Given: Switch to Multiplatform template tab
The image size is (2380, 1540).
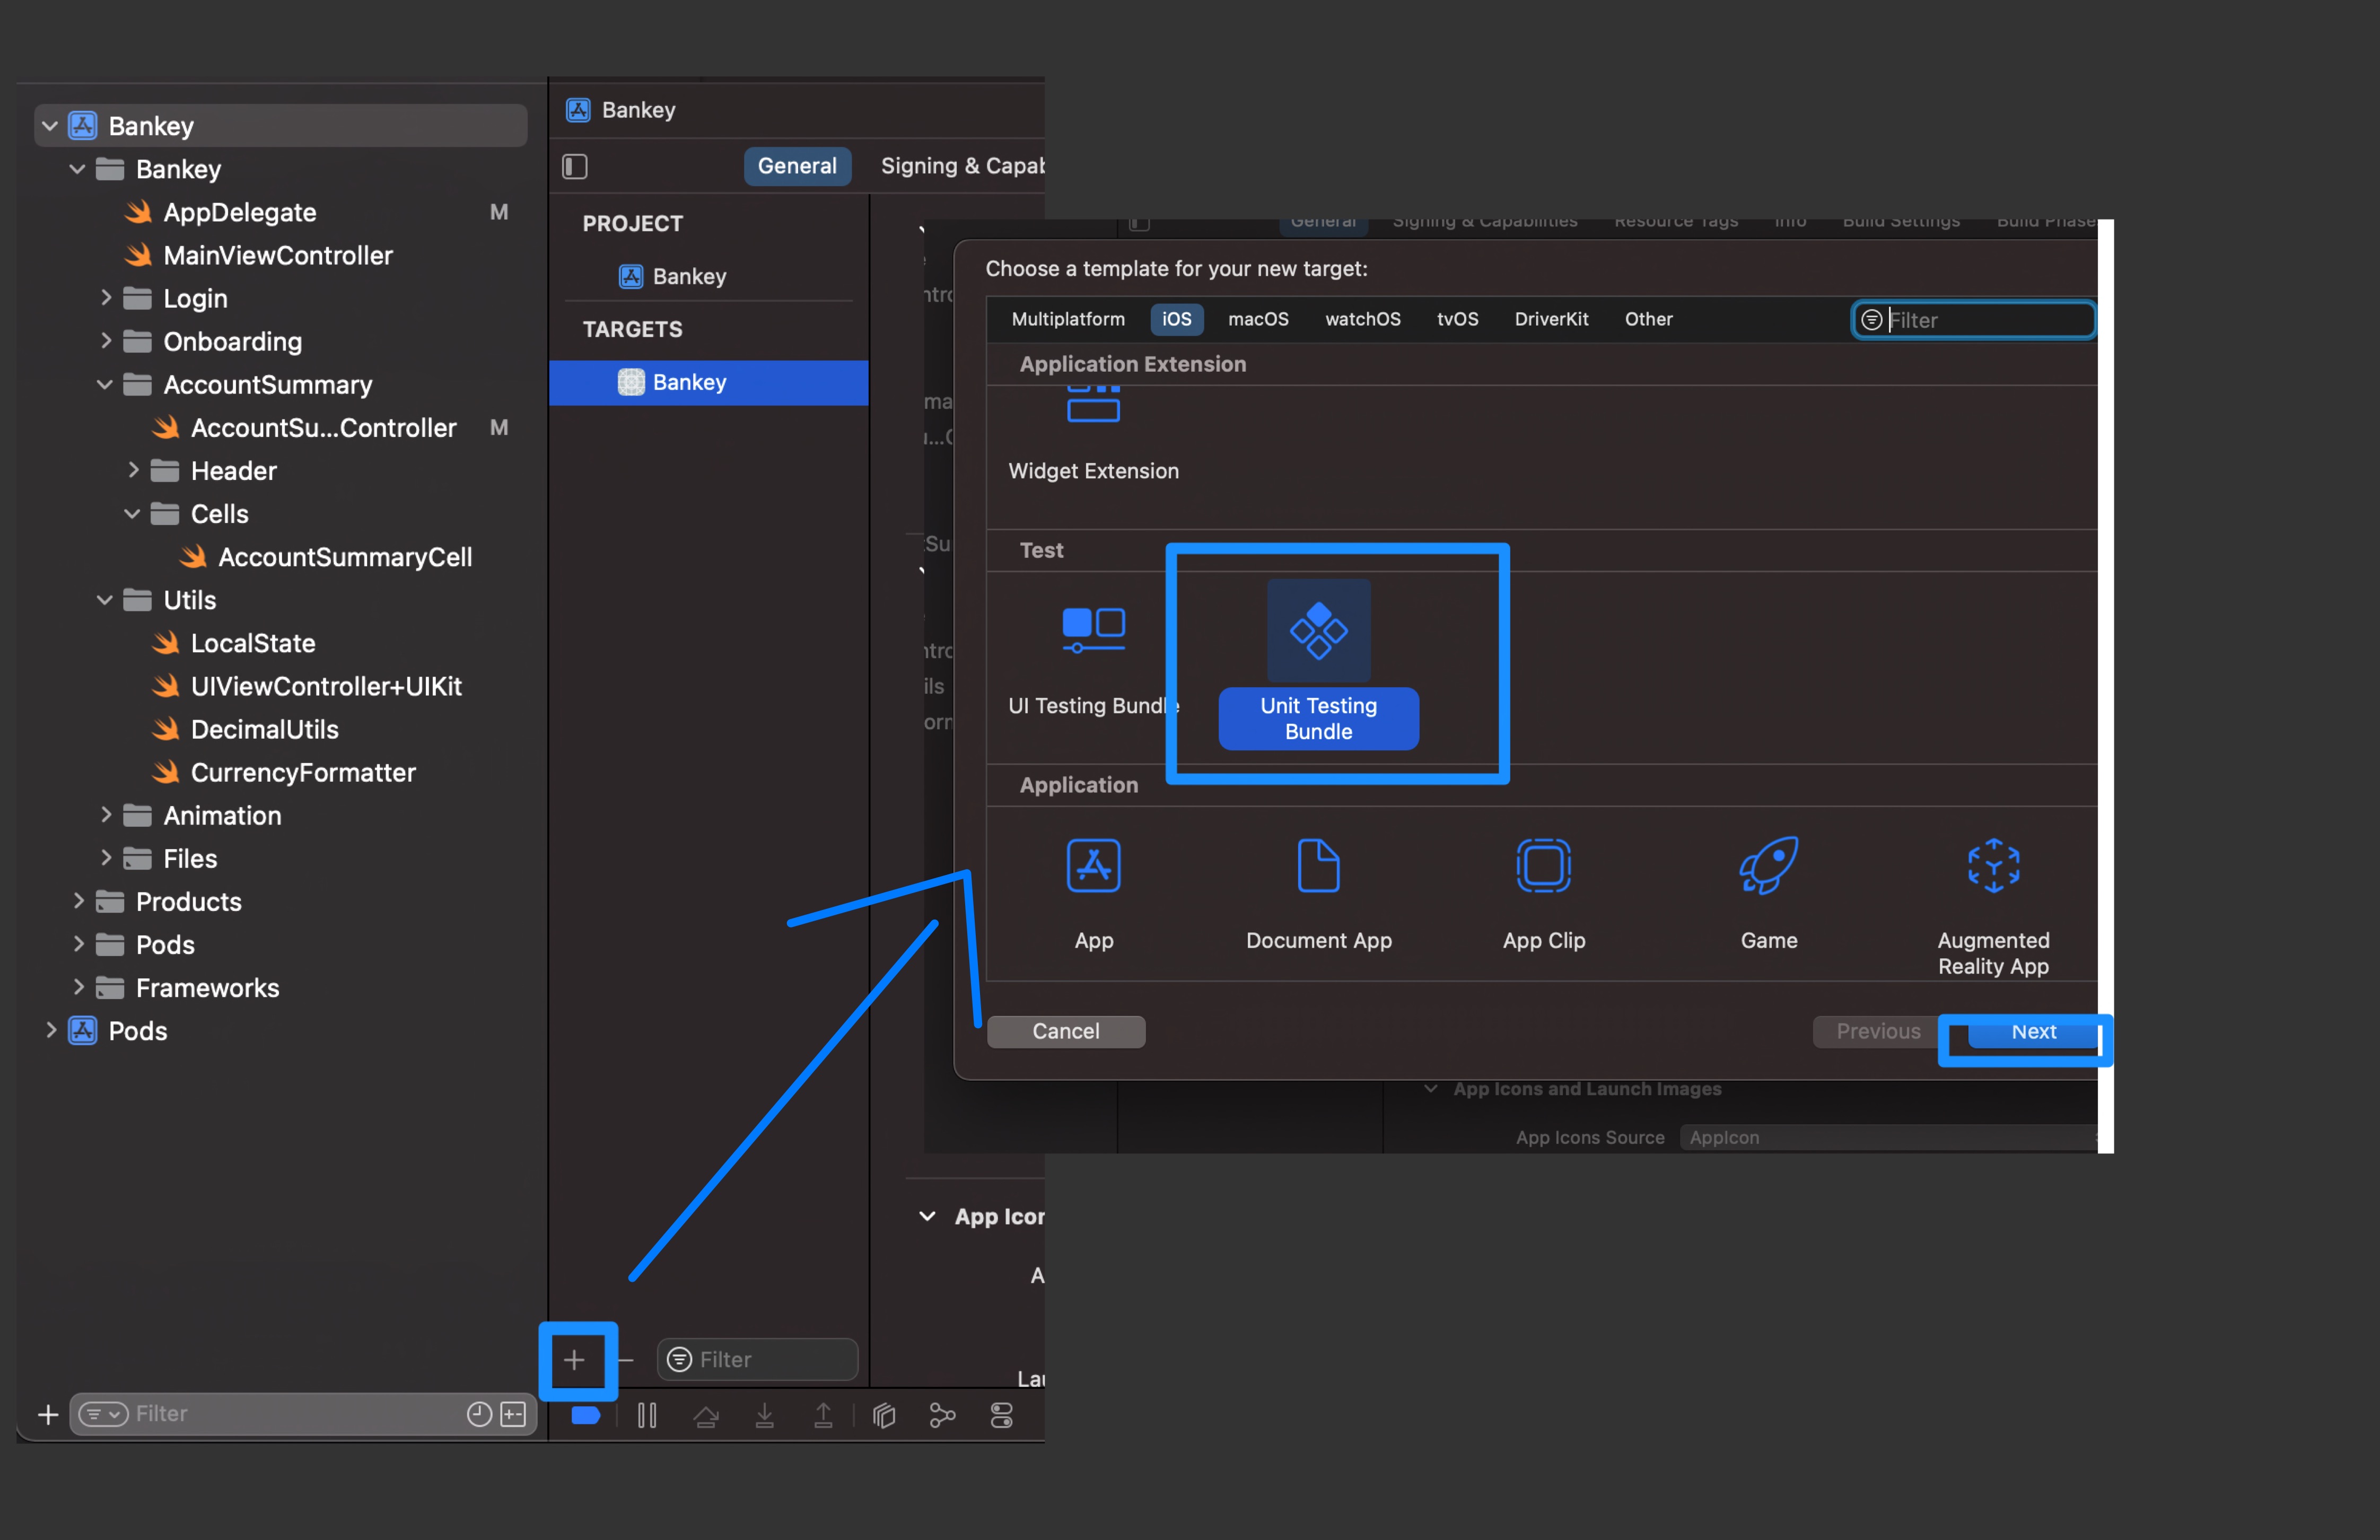Looking at the screenshot, I should tap(1068, 319).
